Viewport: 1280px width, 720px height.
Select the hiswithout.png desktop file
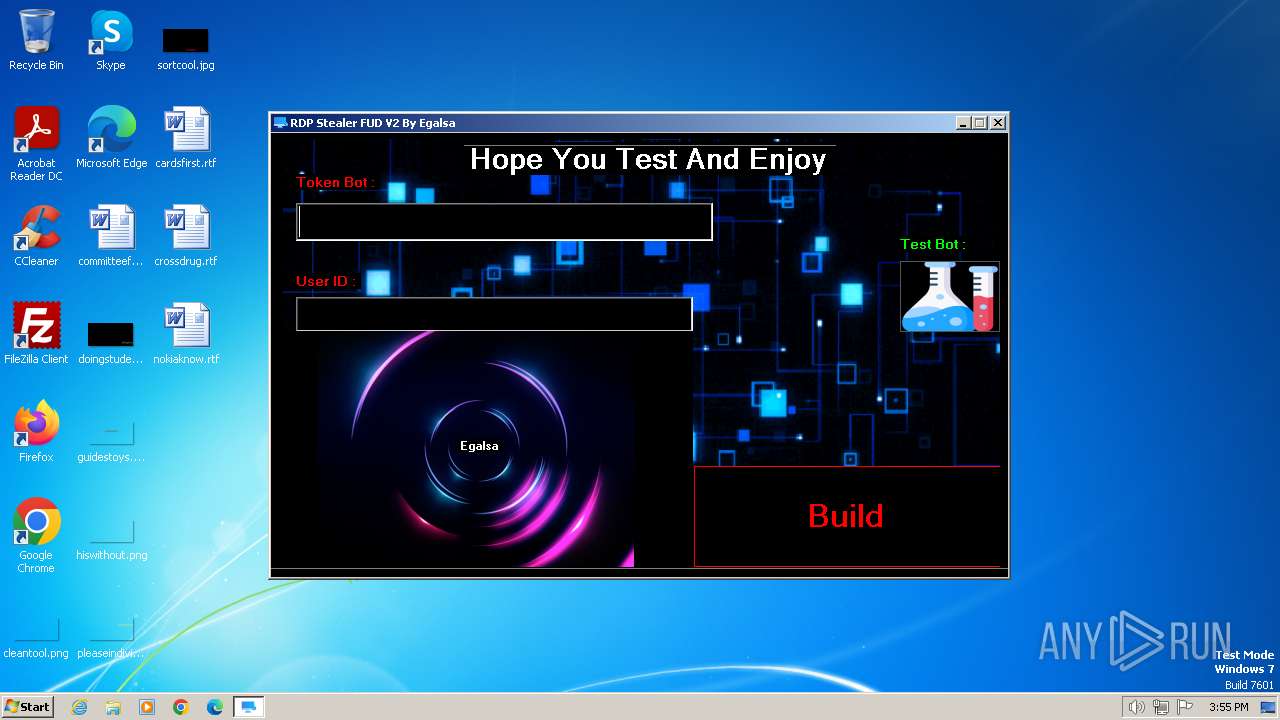point(111,539)
